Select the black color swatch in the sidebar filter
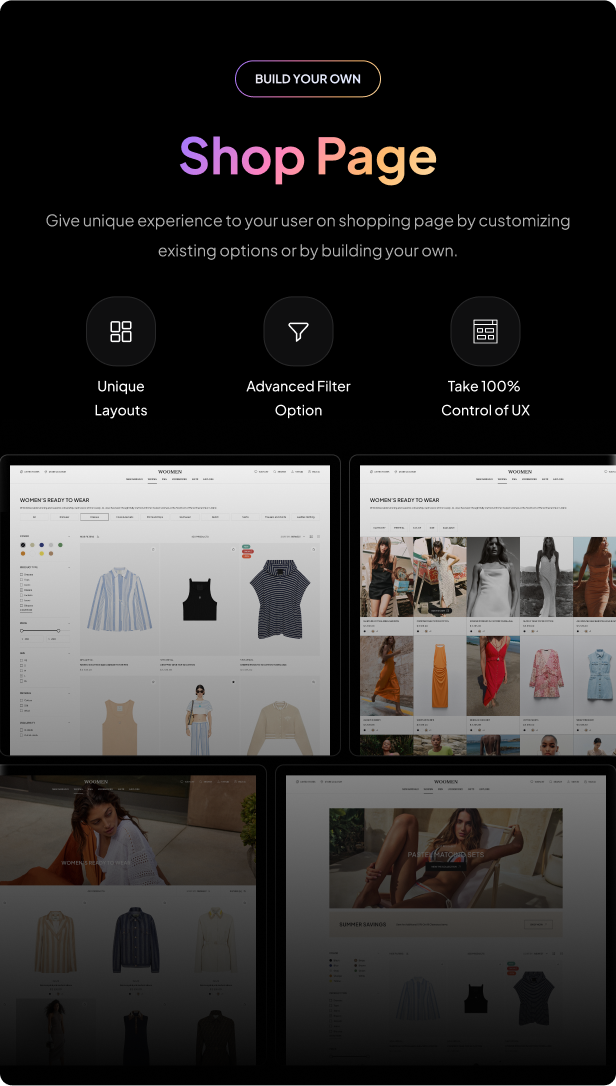The image size is (616, 1086). [23, 545]
